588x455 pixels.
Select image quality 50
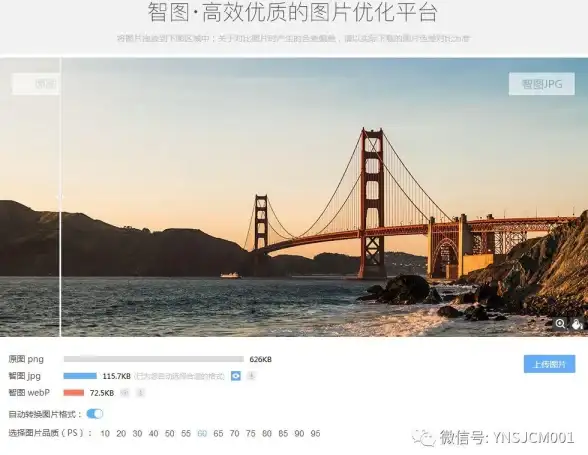(x=170, y=434)
